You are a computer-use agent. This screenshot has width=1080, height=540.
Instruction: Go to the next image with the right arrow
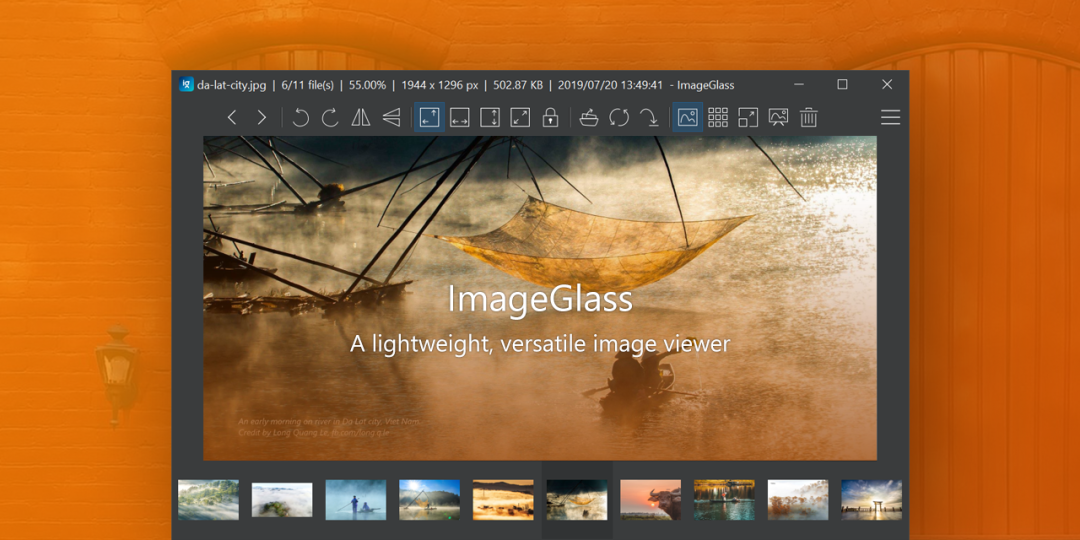click(262, 118)
